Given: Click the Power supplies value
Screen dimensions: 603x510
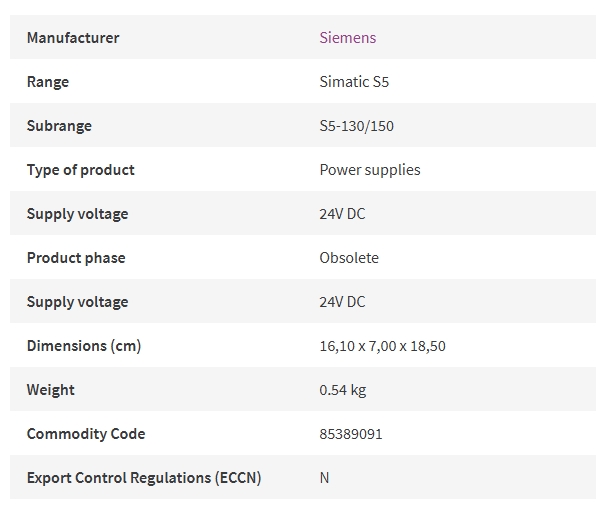Looking at the screenshot, I should click(370, 170).
